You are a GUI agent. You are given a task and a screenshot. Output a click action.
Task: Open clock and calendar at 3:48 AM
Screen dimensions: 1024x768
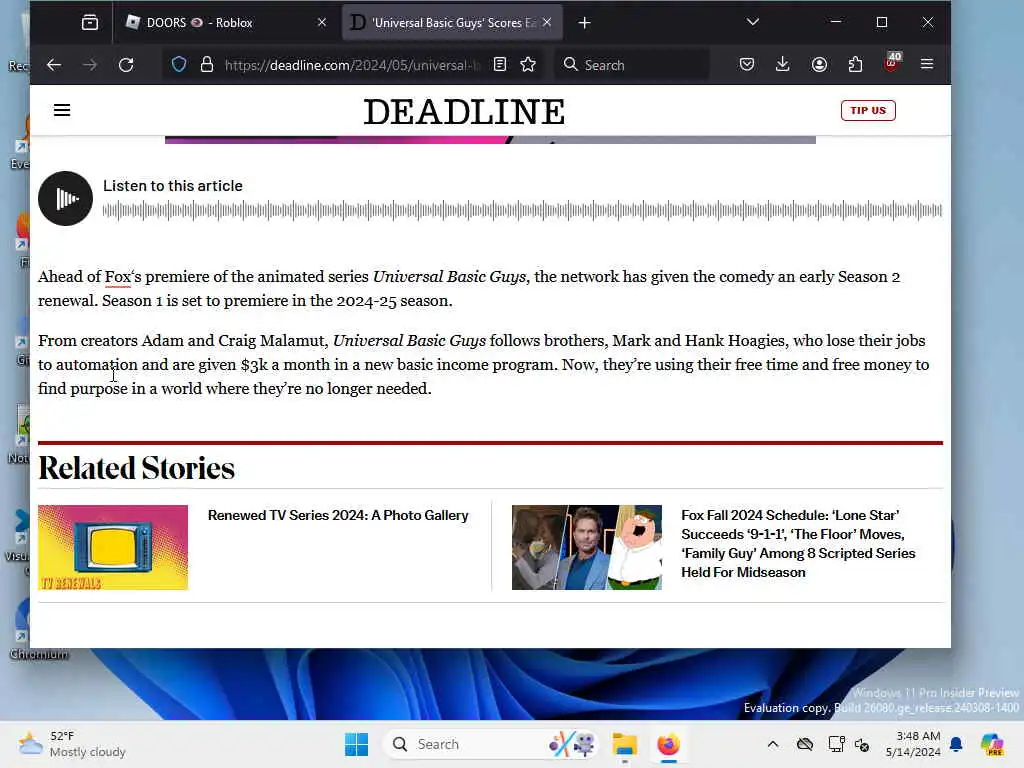click(x=913, y=744)
